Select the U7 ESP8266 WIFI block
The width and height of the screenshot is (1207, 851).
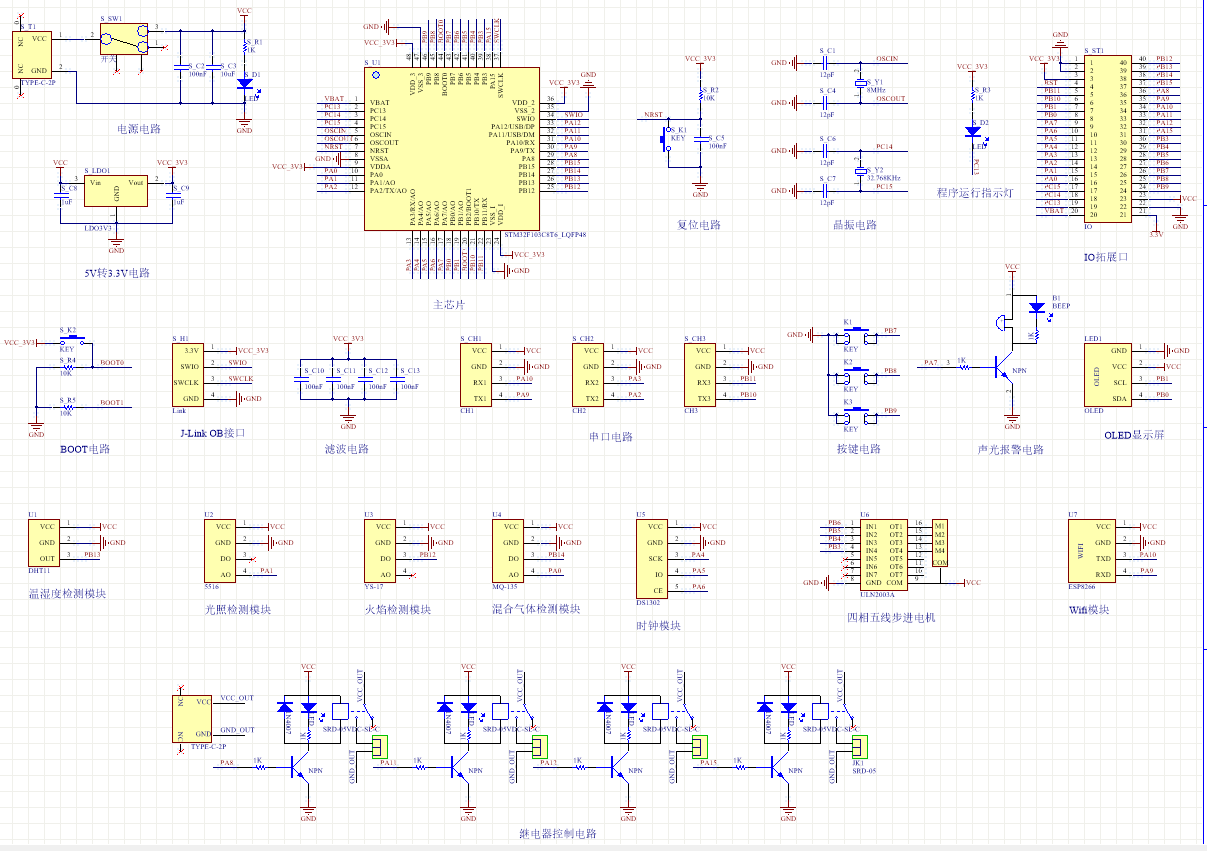click(x=1091, y=551)
